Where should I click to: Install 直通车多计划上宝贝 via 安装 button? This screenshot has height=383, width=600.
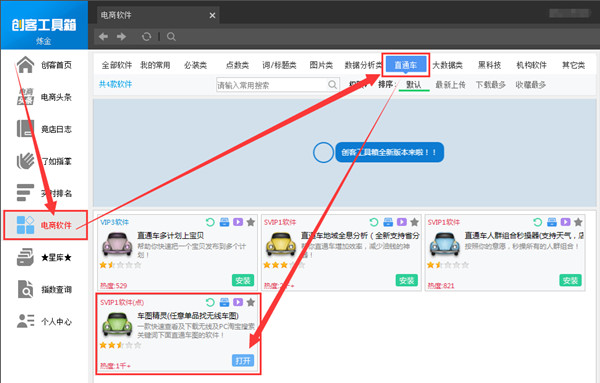click(x=243, y=280)
